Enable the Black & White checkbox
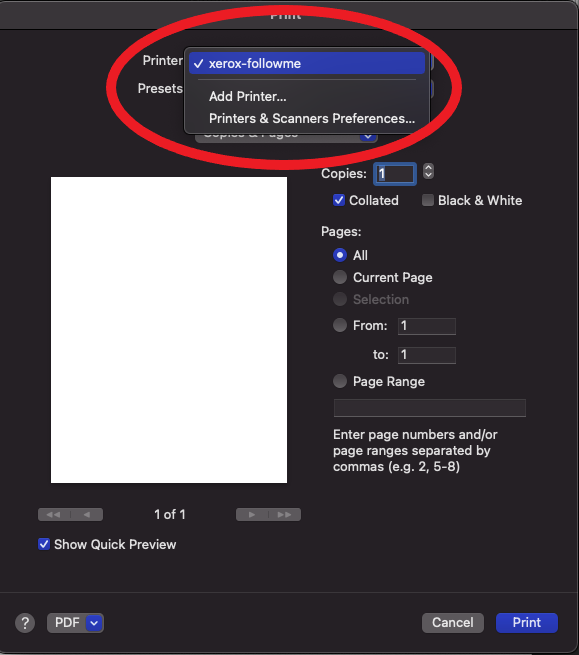This screenshot has height=655, width=579. click(x=428, y=201)
